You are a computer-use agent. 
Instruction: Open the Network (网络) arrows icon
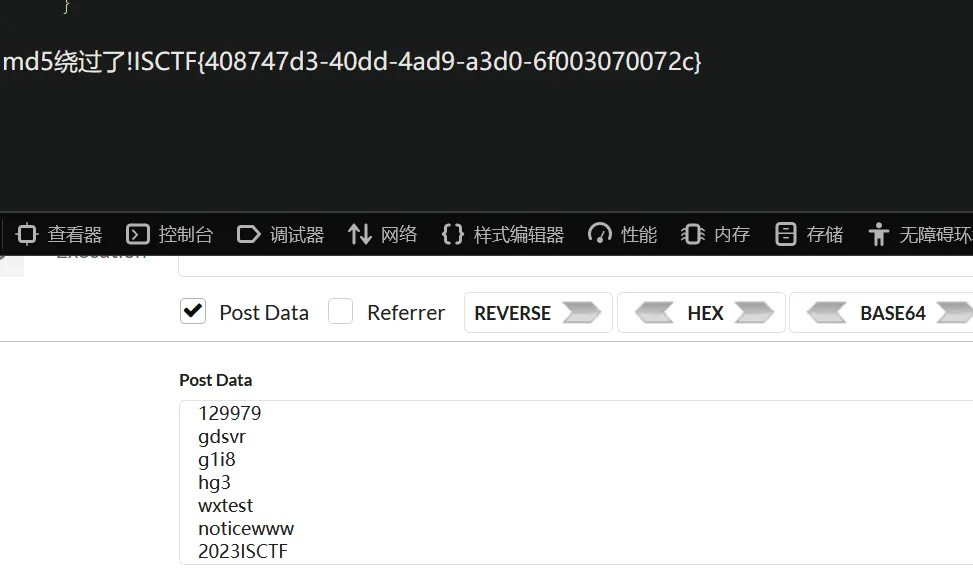[359, 235]
